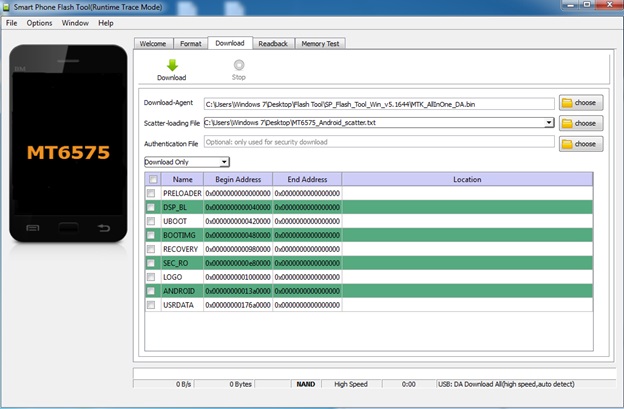Check the UBOOT row checkbox
Viewport: 624px width, 409px height.
(151, 221)
